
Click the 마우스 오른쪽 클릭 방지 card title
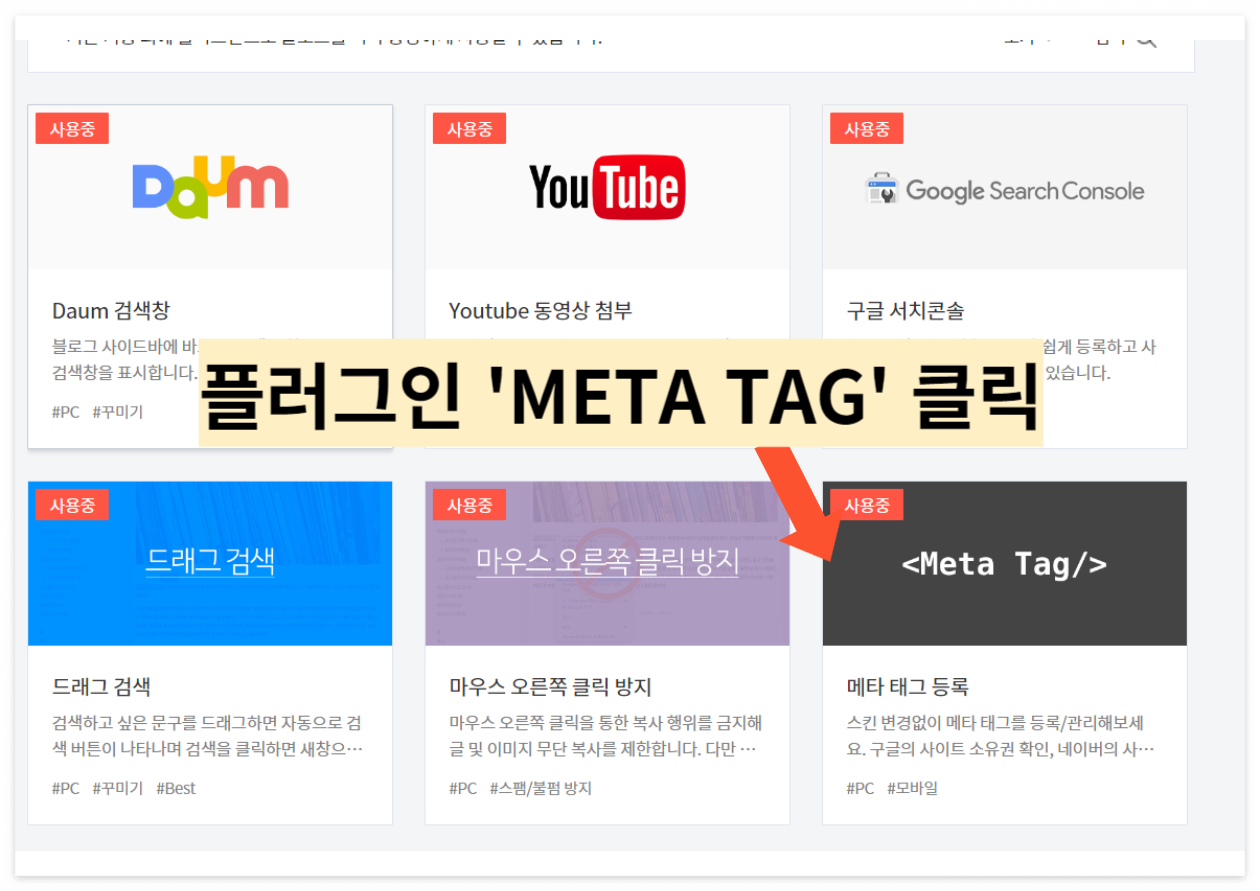550,687
